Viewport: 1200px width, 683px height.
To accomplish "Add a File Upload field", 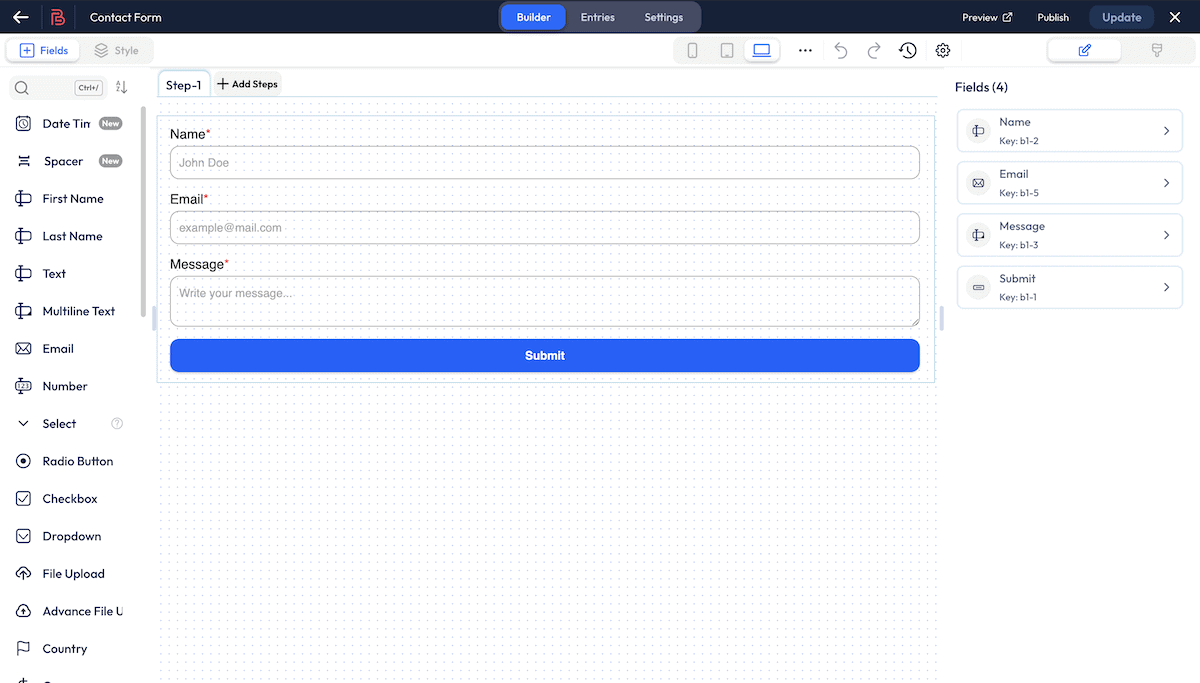I will coord(68,574).
